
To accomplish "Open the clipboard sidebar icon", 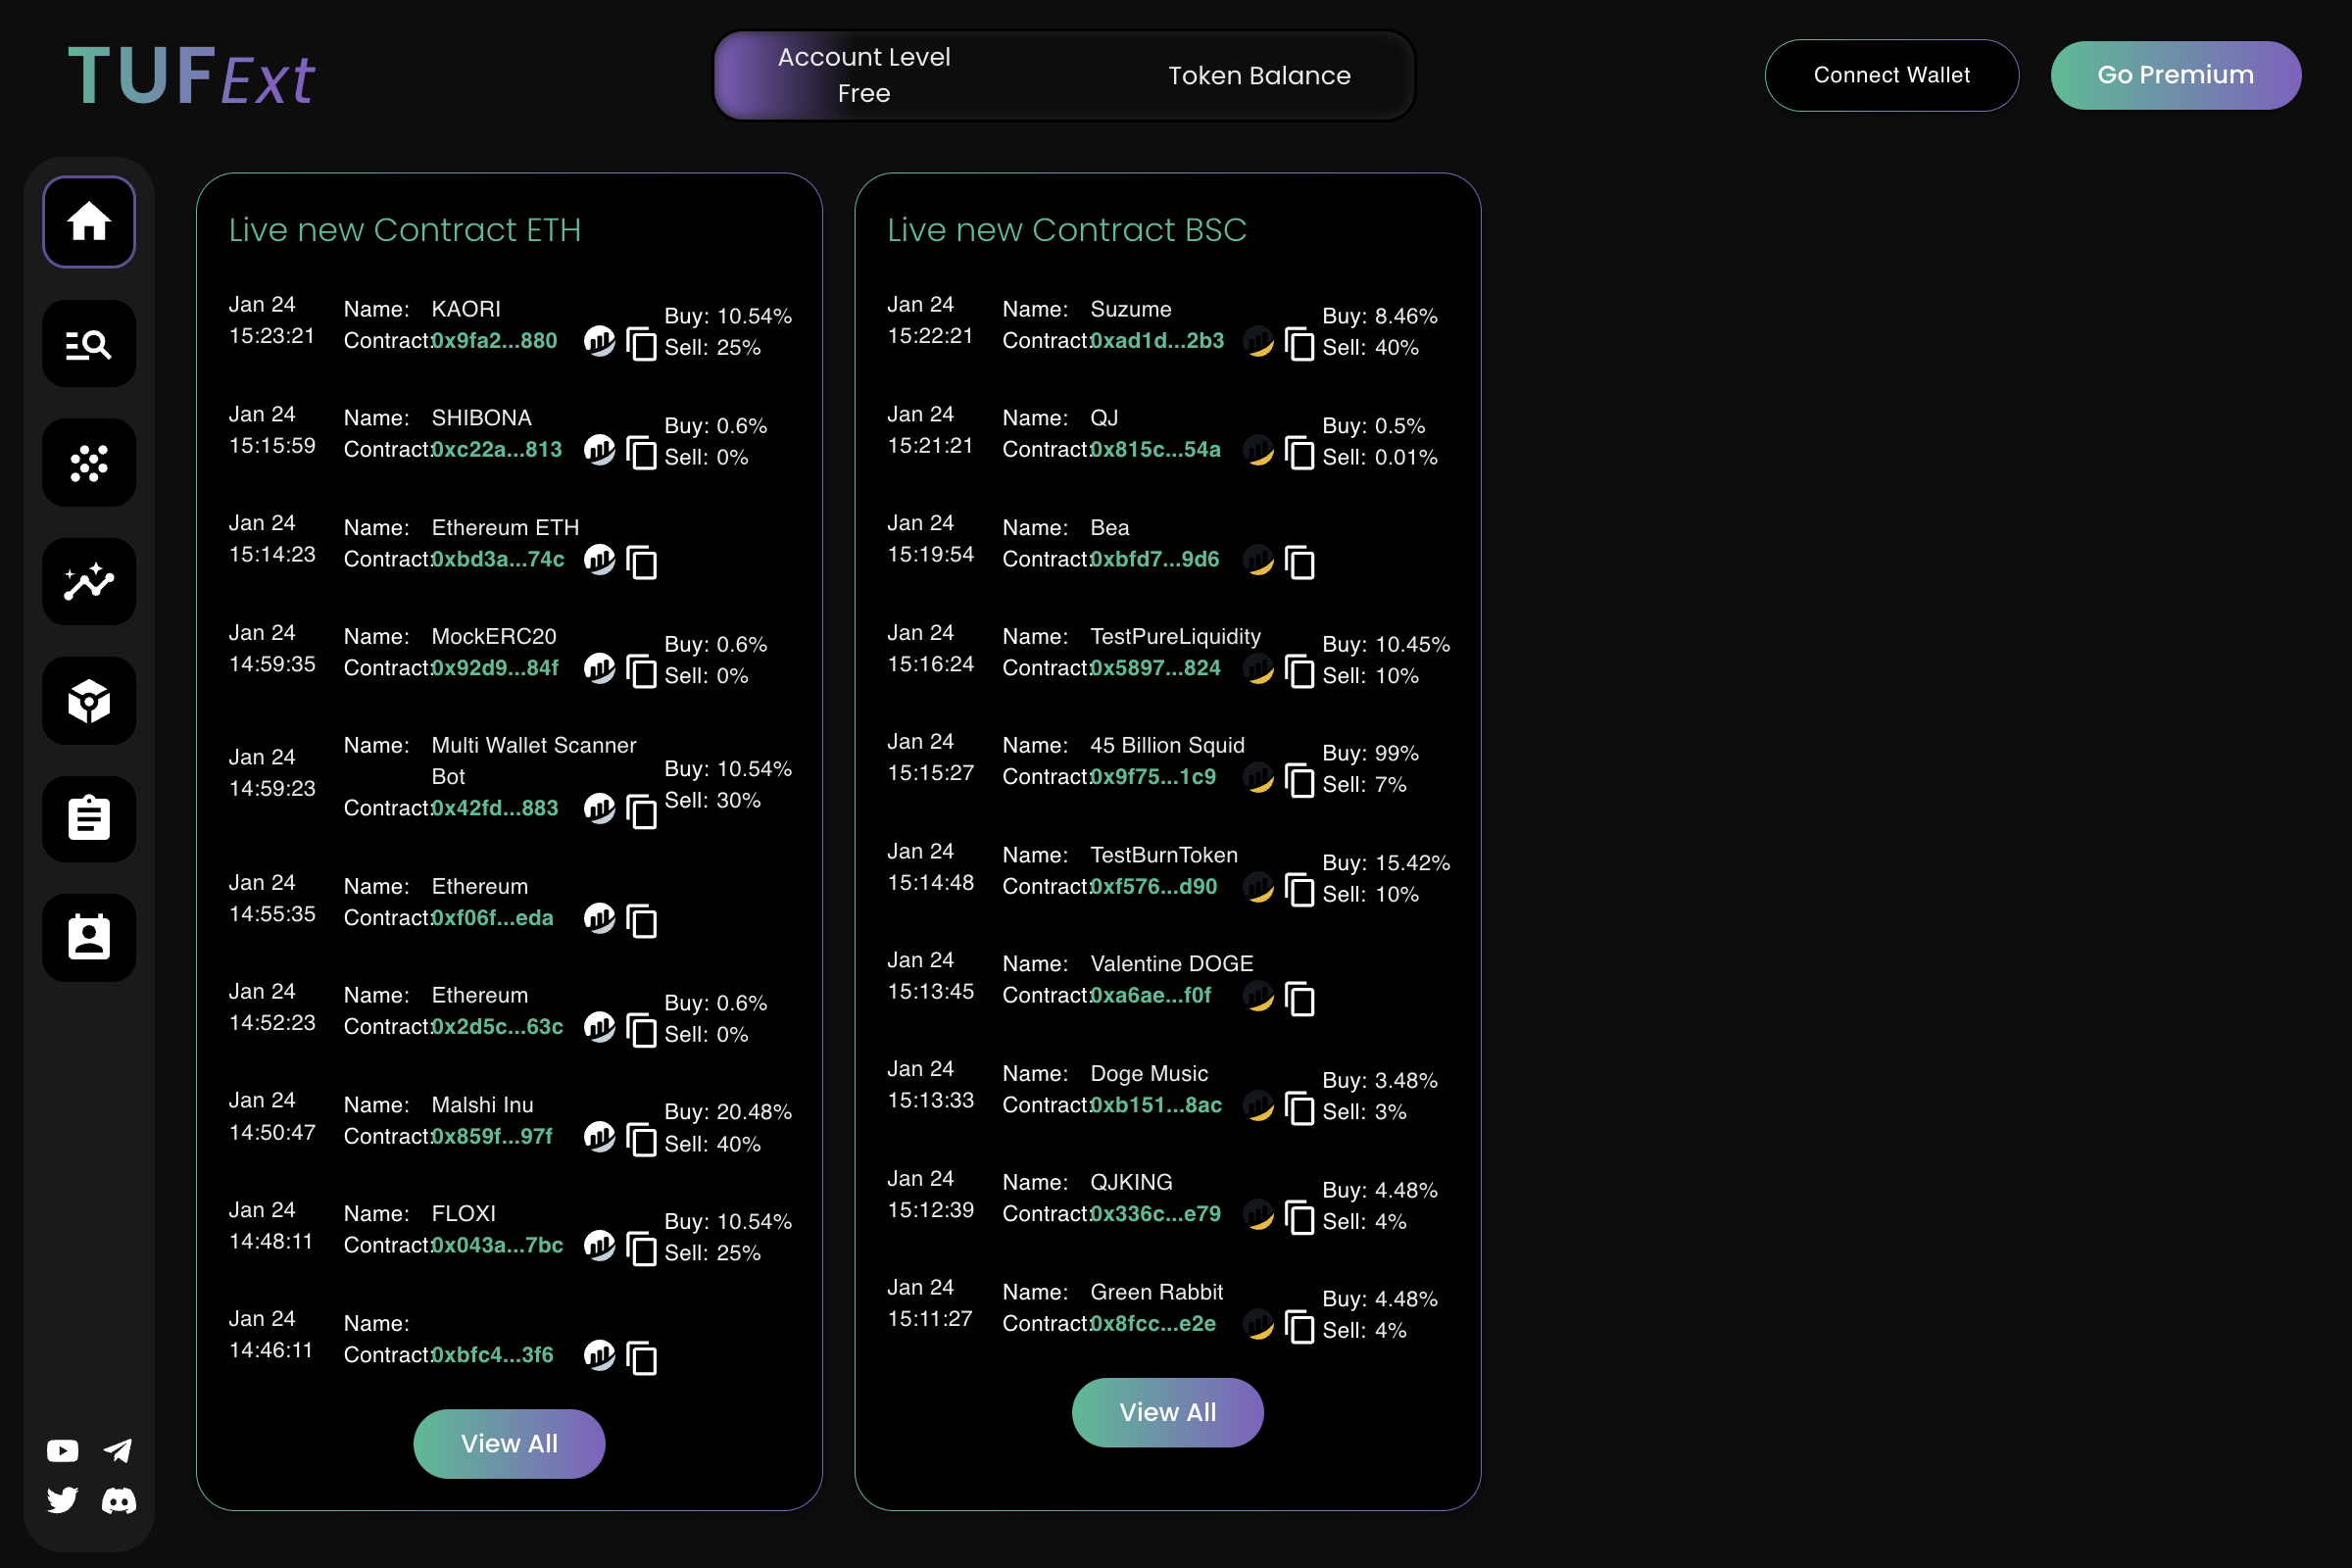I will [x=89, y=819].
